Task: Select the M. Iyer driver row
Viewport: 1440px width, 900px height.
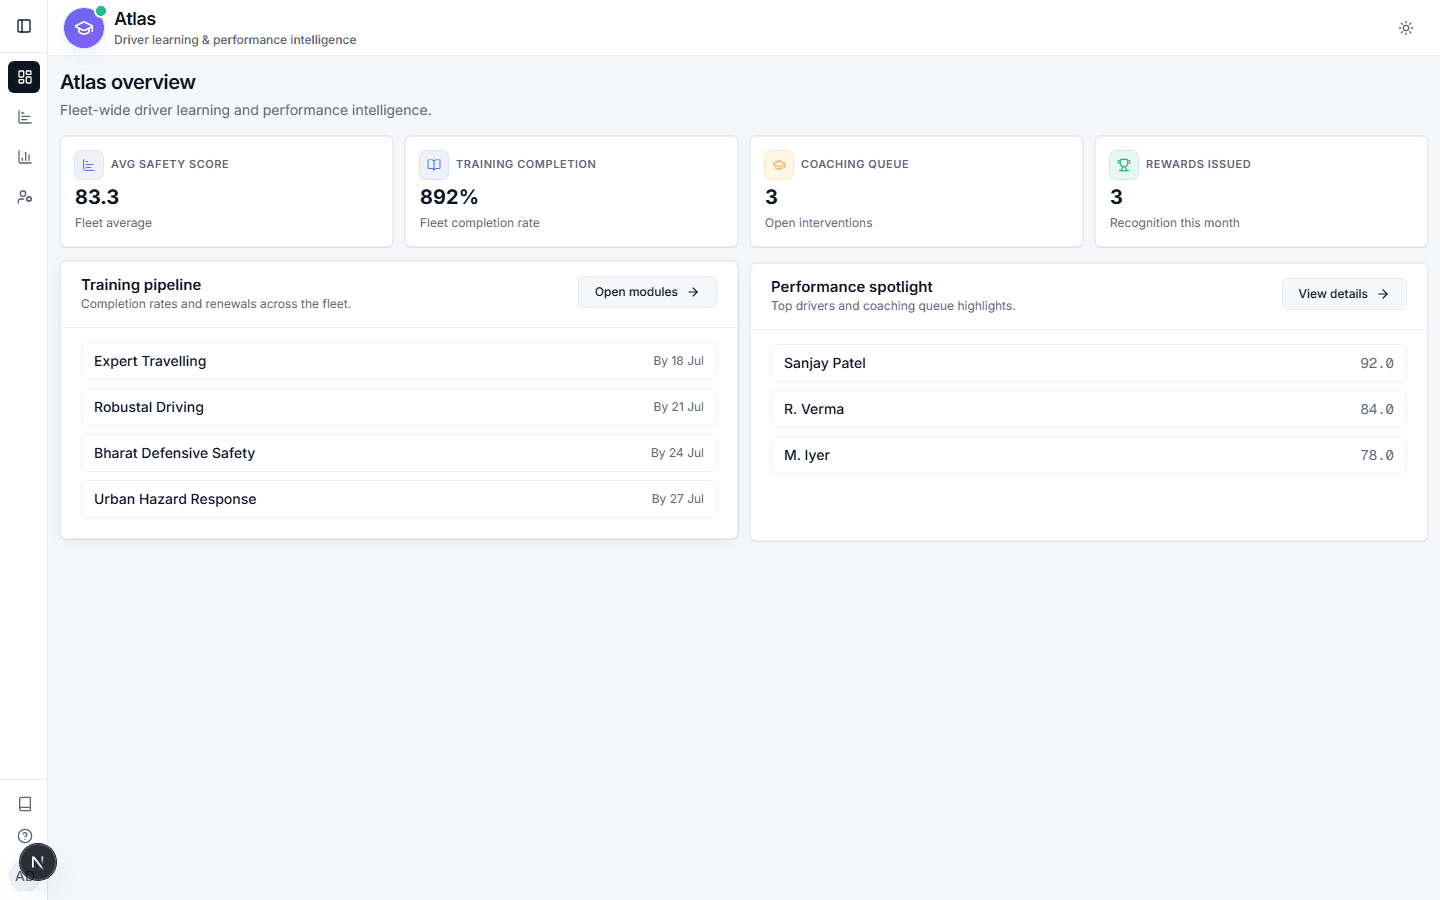Action: pos(1089,455)
